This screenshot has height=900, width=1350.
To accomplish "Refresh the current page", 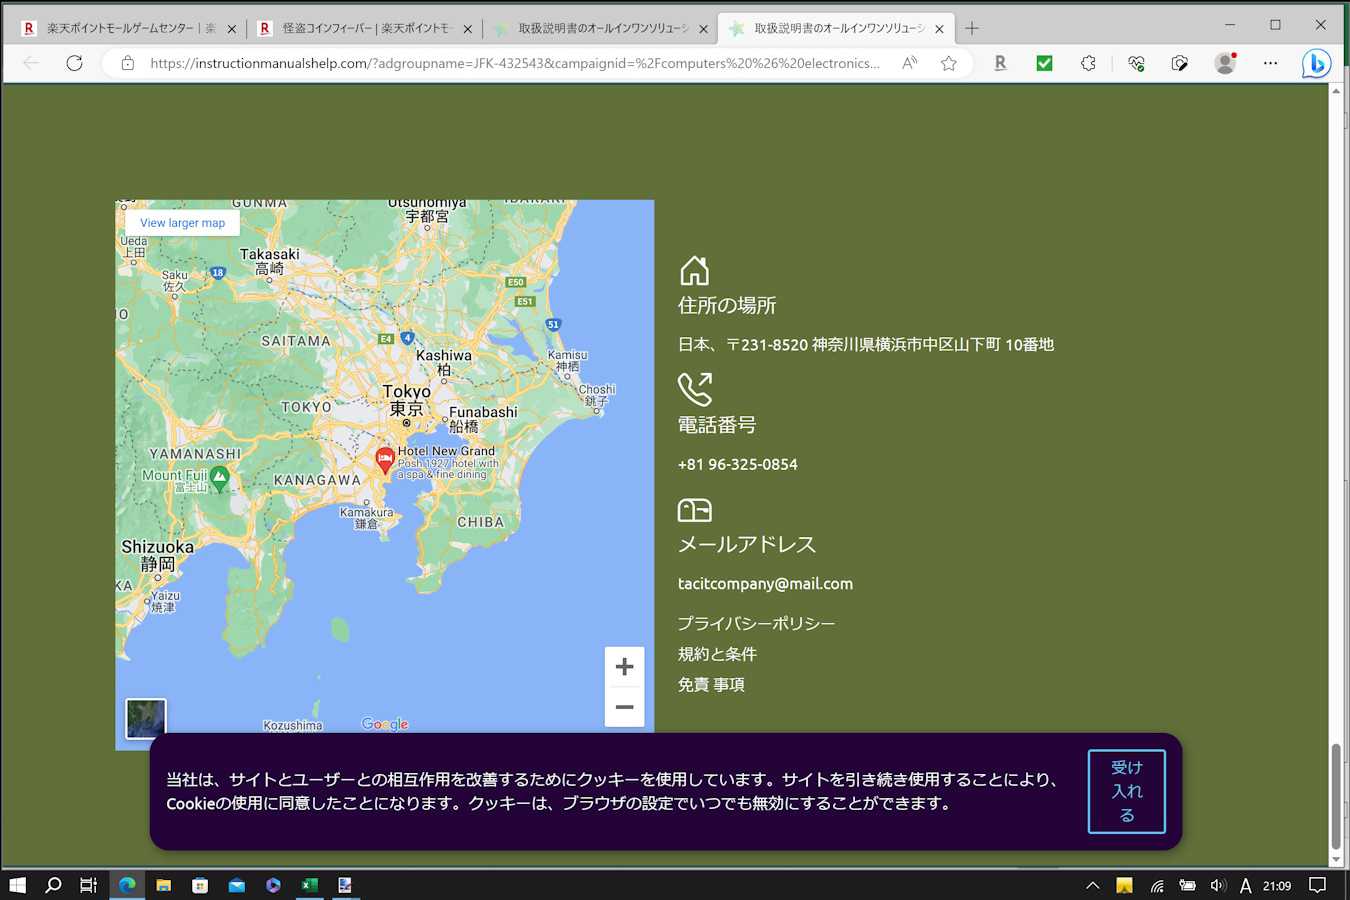I will (74, 63).
